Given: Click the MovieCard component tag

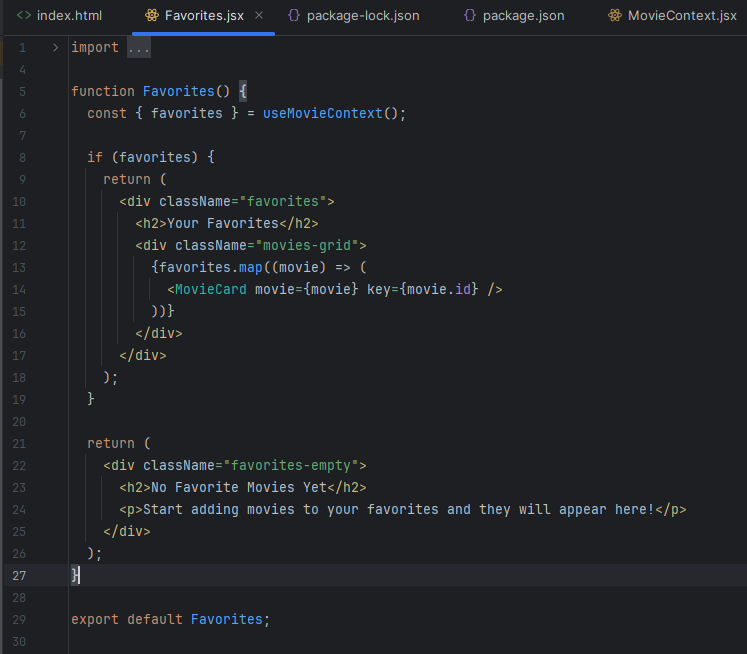Looking at the screenshot, I should coord(210,289).
